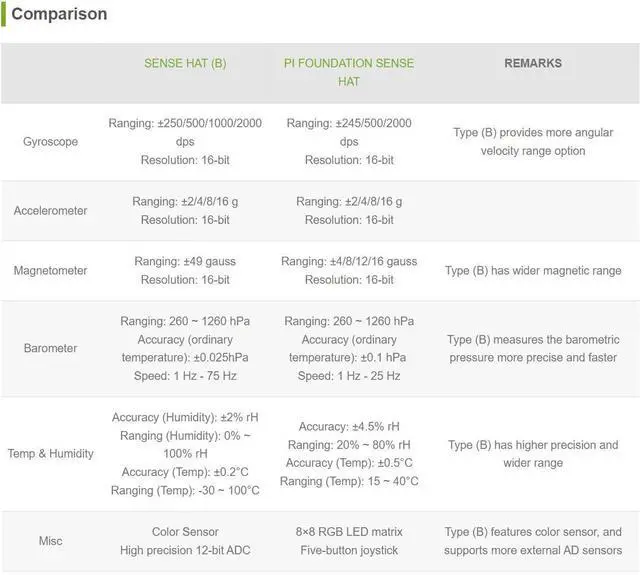This screenshot has height=575, width=640.
Task: Select the Gyroscope row label
Action: (x=50, y=142)
